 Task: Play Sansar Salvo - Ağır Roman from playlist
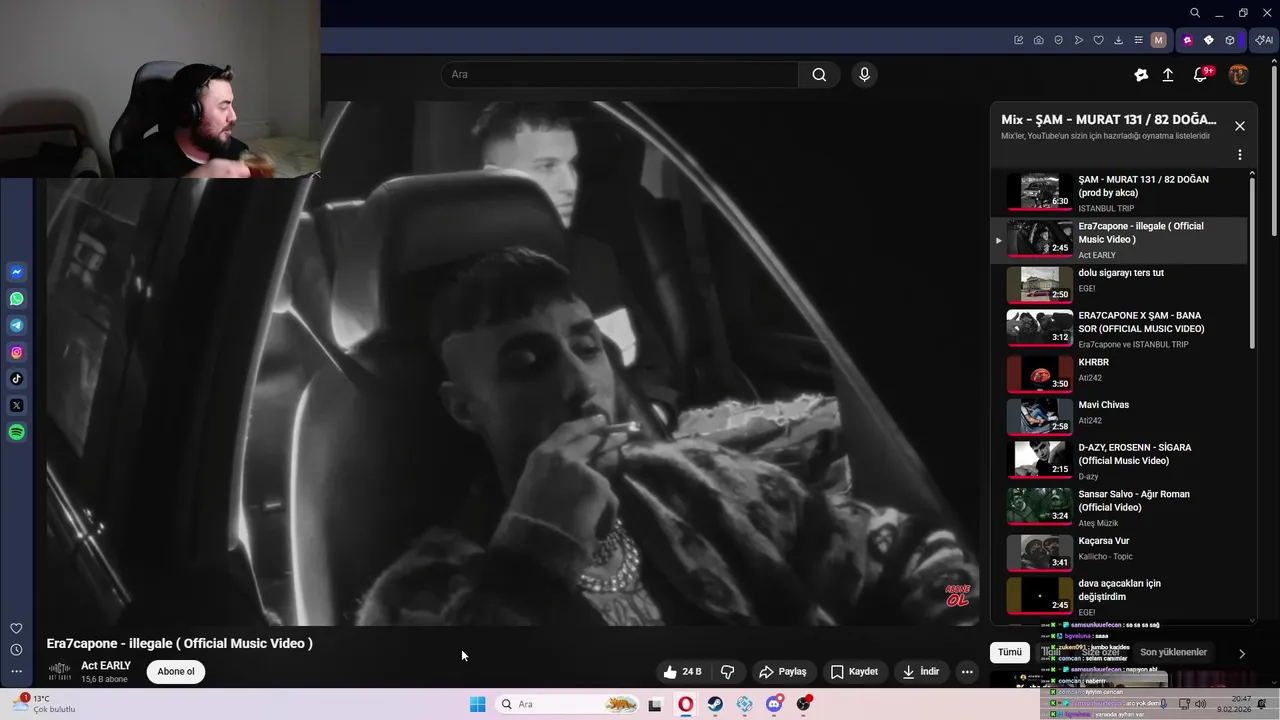coord(1118,507)
